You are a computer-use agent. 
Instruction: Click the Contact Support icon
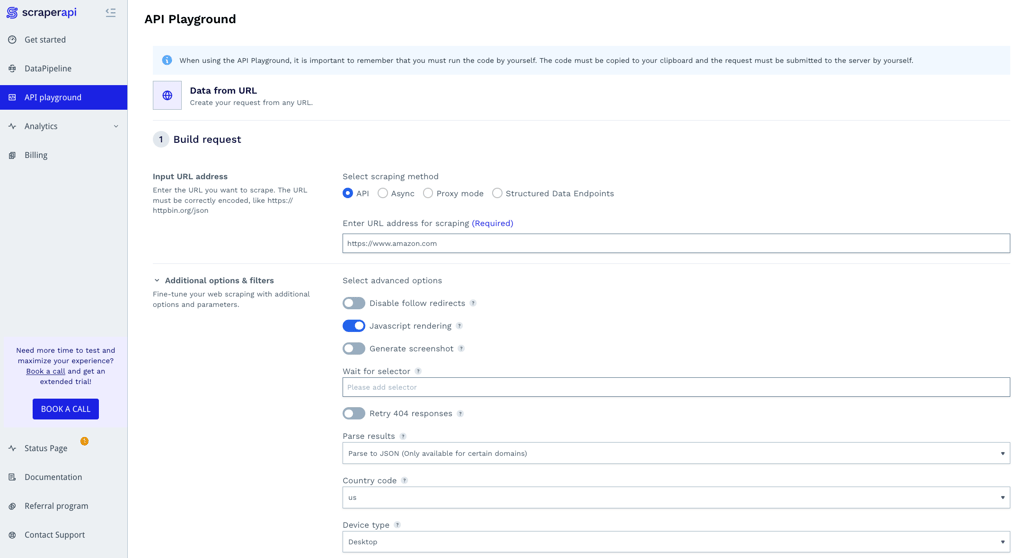(12, 534)
